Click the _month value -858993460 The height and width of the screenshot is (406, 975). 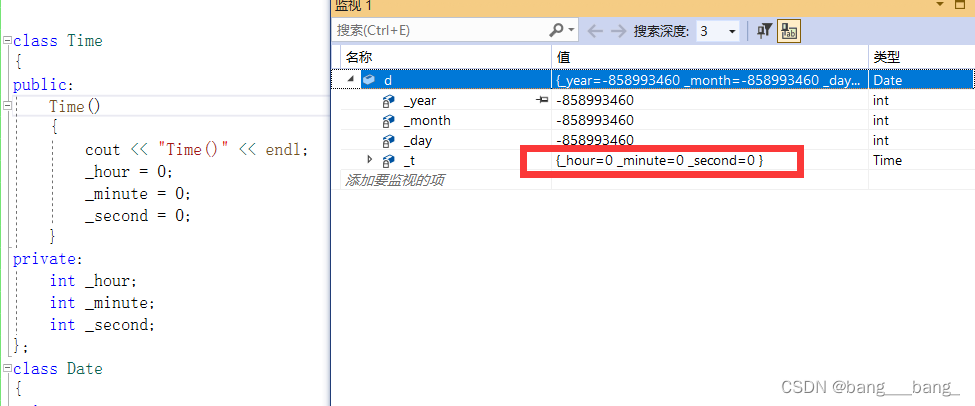pyautogui.click(x=595, y=120)
